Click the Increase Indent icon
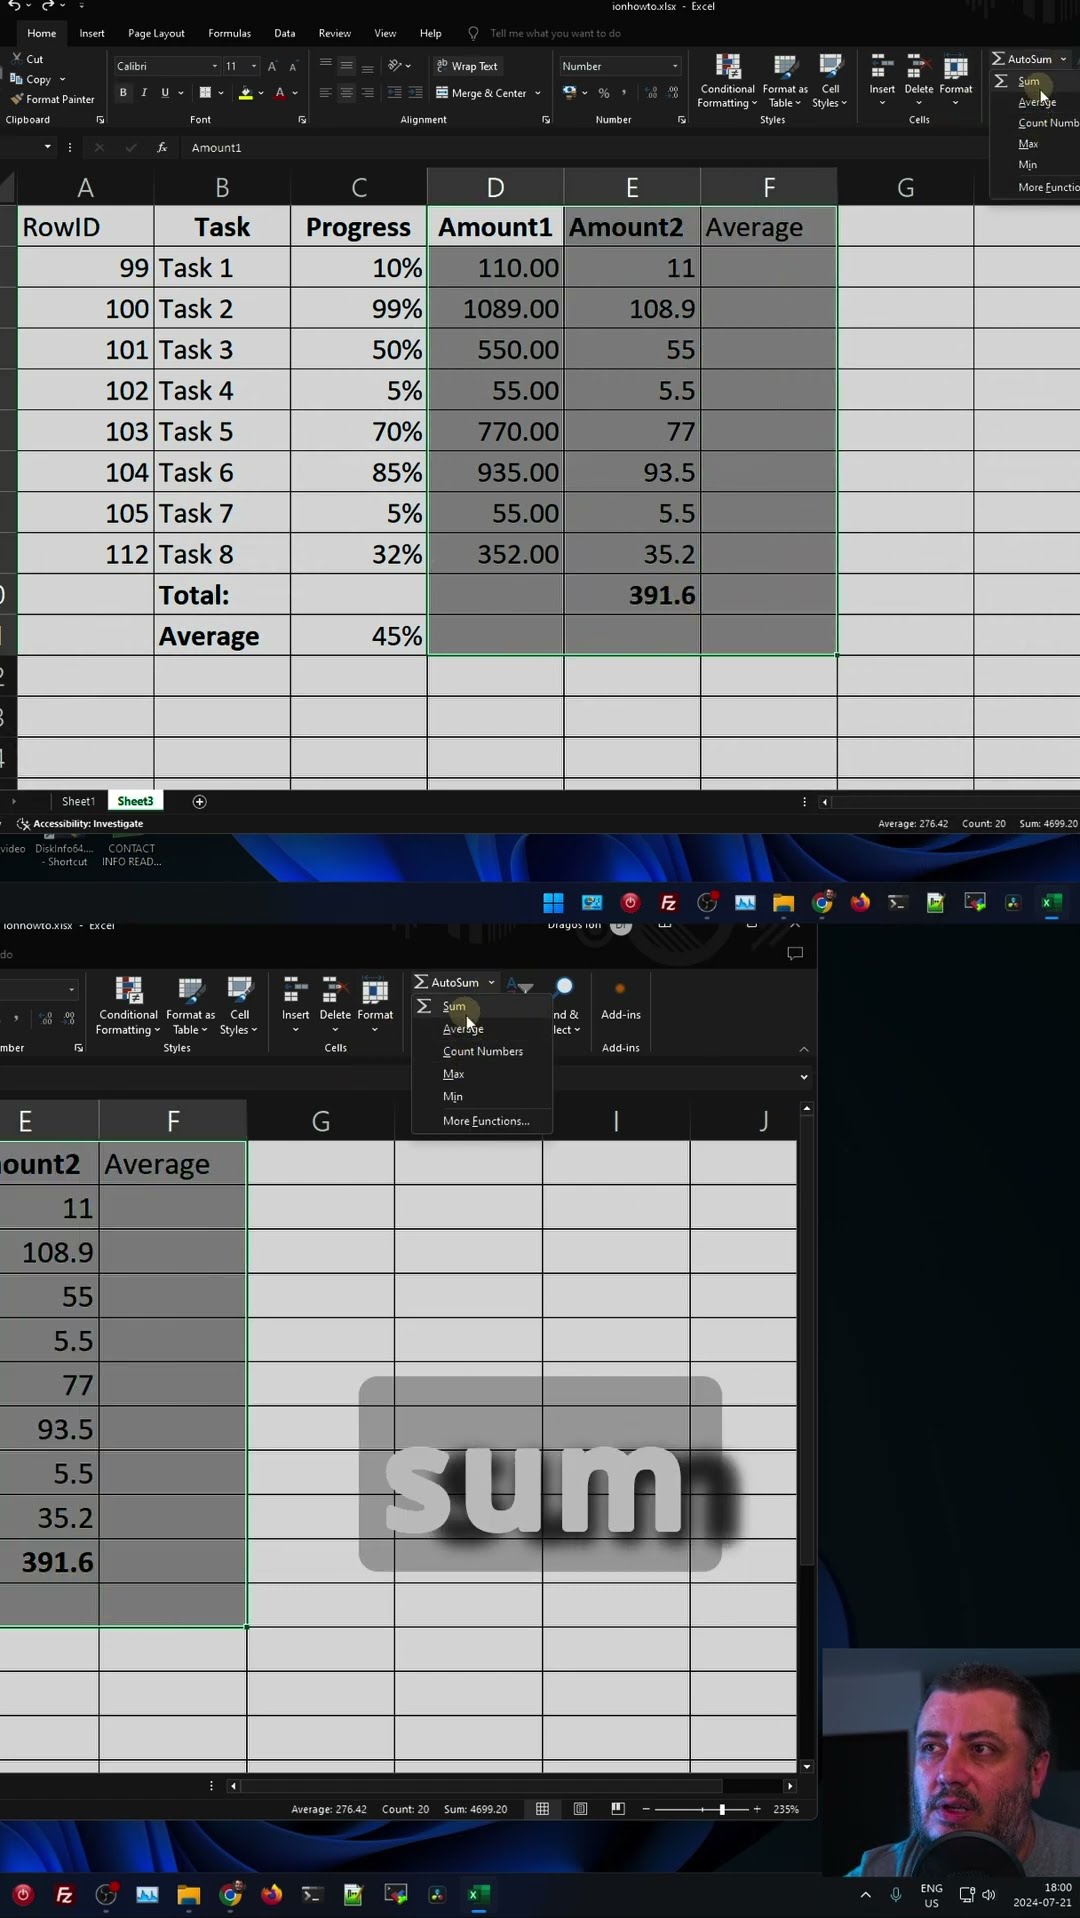The image size is (1080, 1918). [415, 93]
